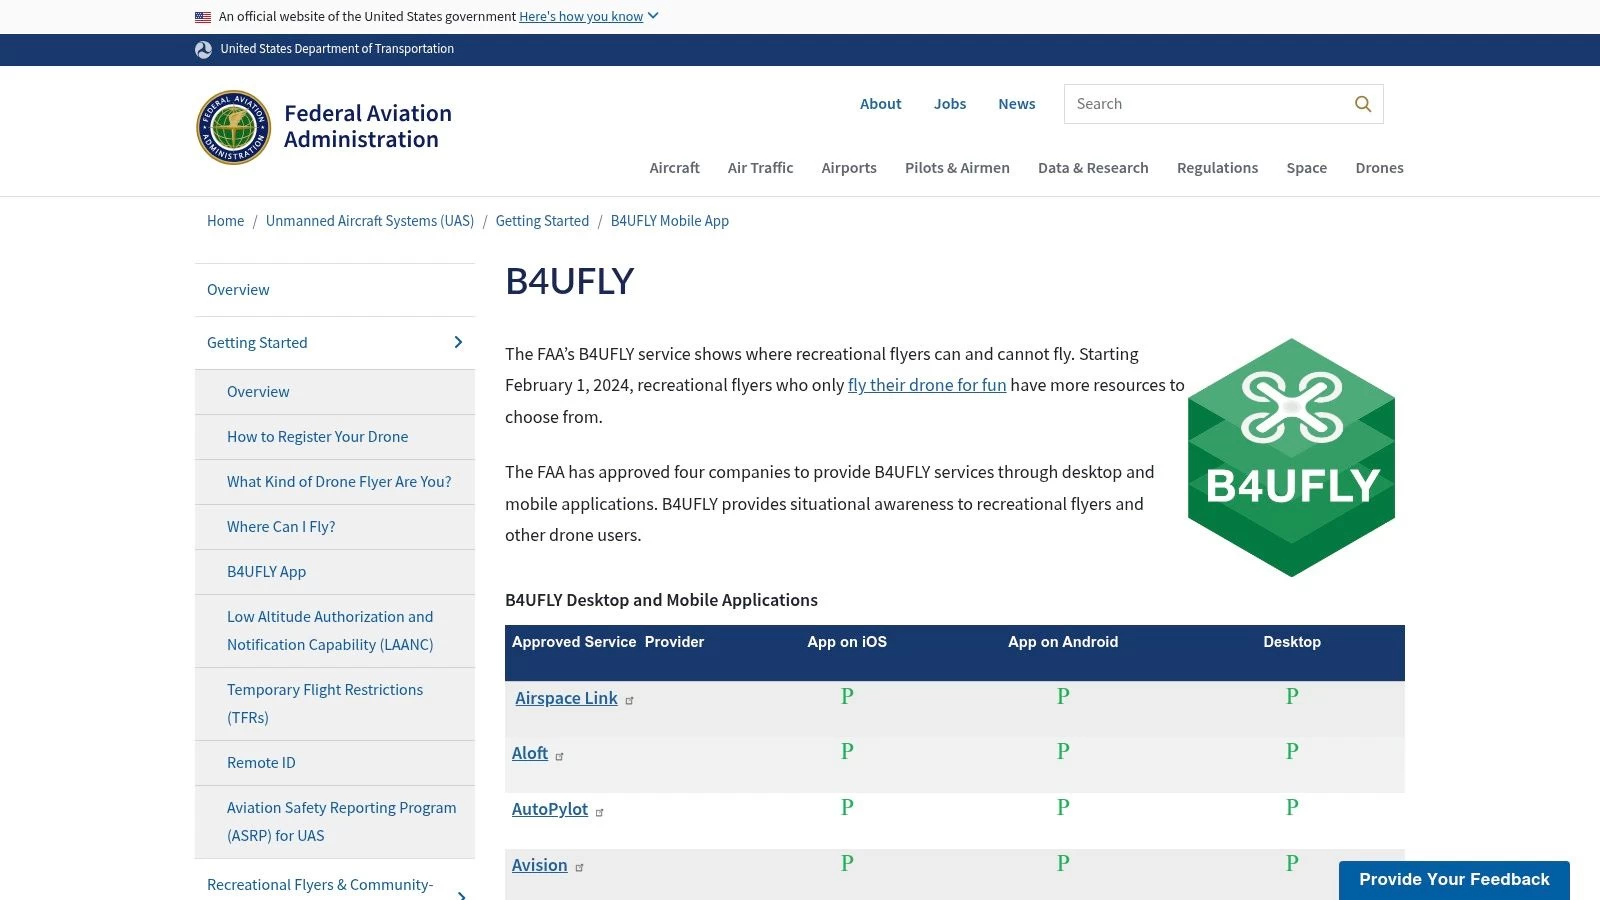
Task: Open the Regulations navigation menu
Action: [1217, 168]
